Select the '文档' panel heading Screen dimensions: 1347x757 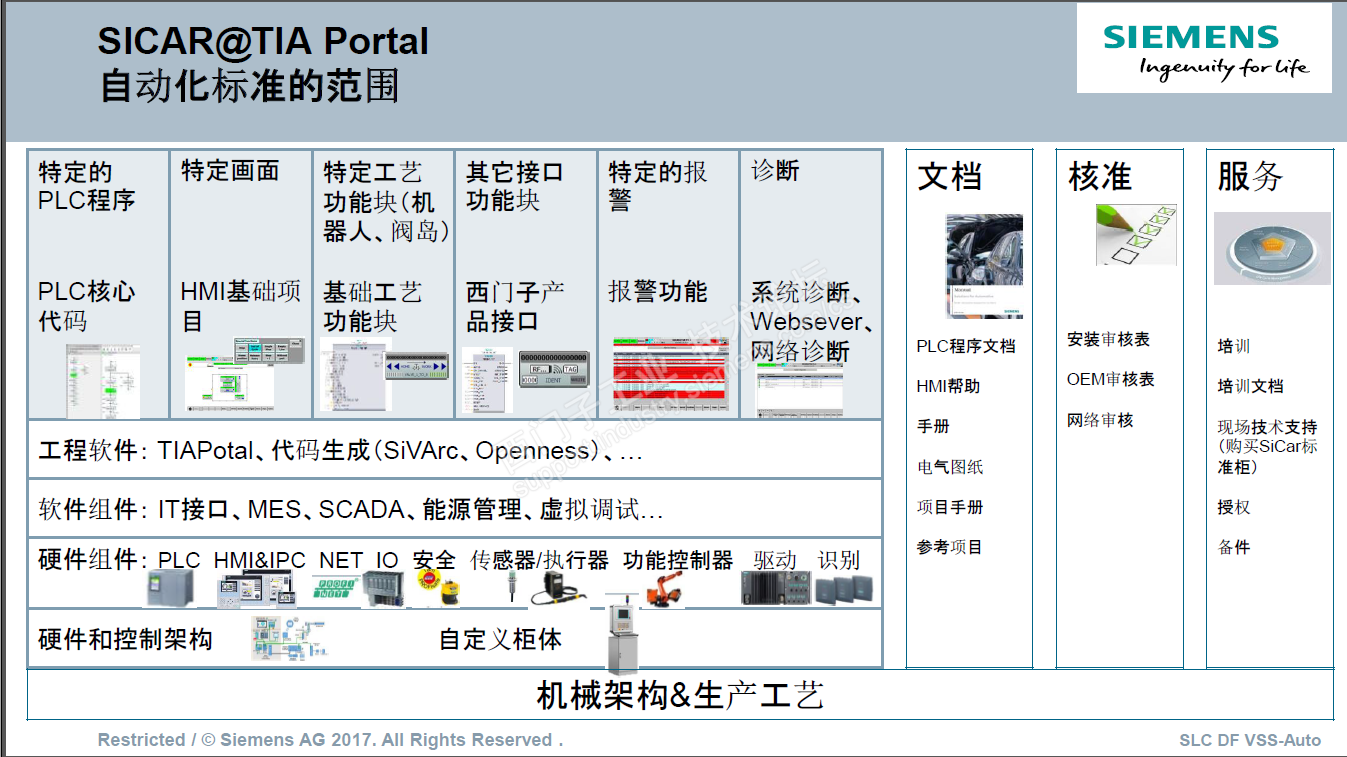950,177
